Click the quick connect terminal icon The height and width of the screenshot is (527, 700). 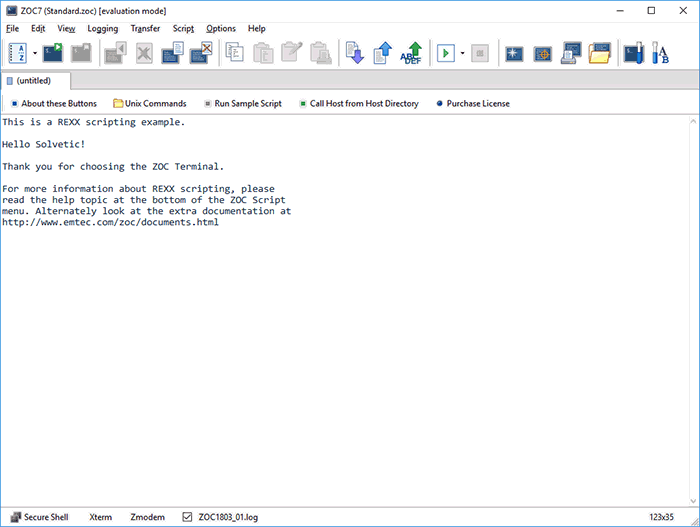pos(53,53)
